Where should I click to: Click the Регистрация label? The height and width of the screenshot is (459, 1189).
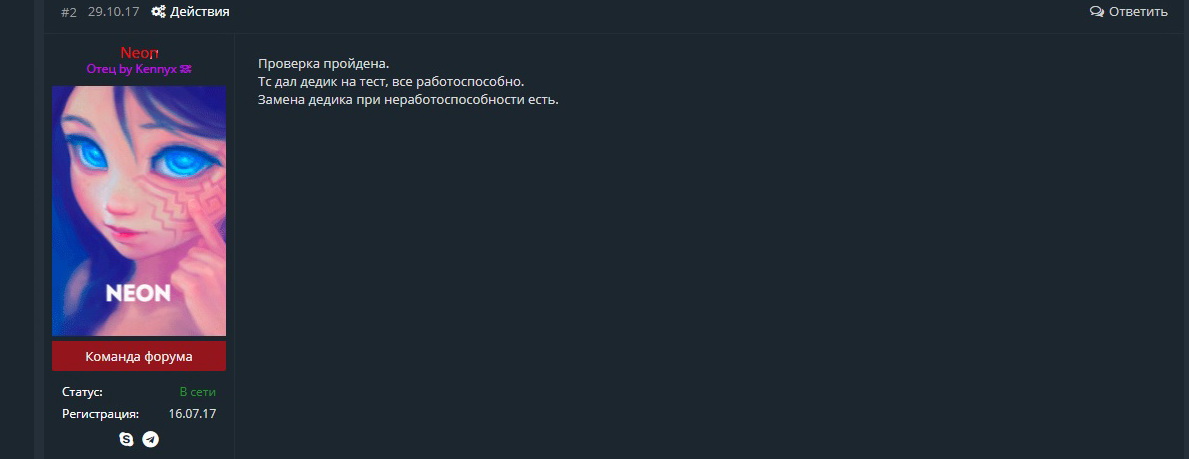pyautogui.click(x=100, y=414)
